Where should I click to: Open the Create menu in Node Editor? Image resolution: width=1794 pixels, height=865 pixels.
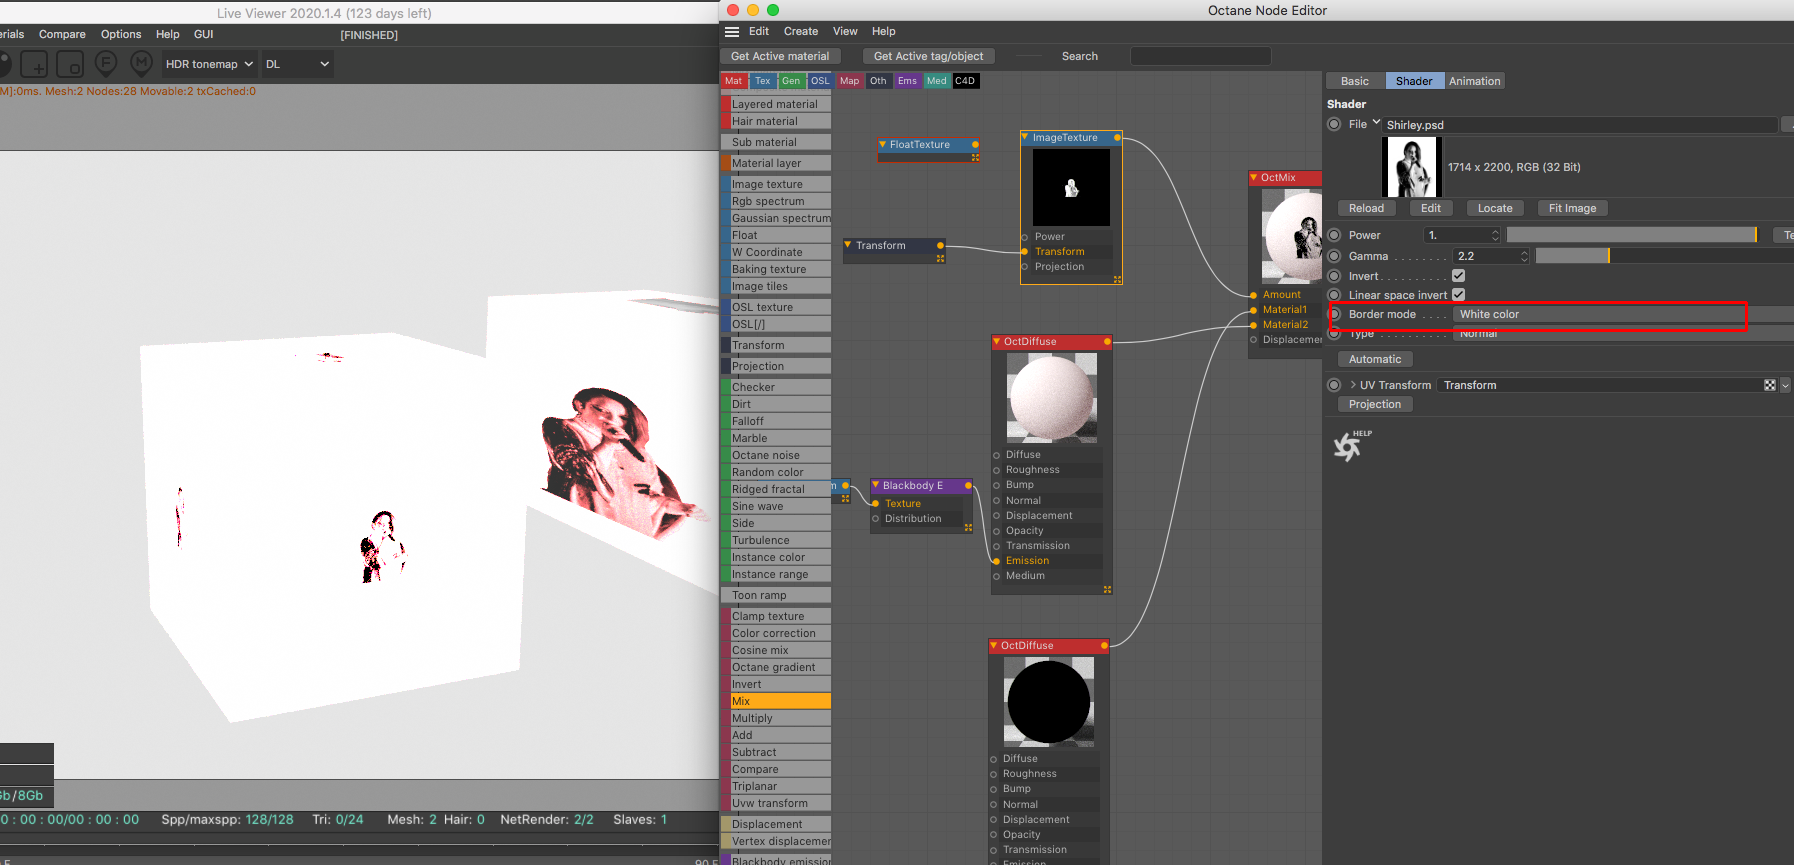coord(801,32)
